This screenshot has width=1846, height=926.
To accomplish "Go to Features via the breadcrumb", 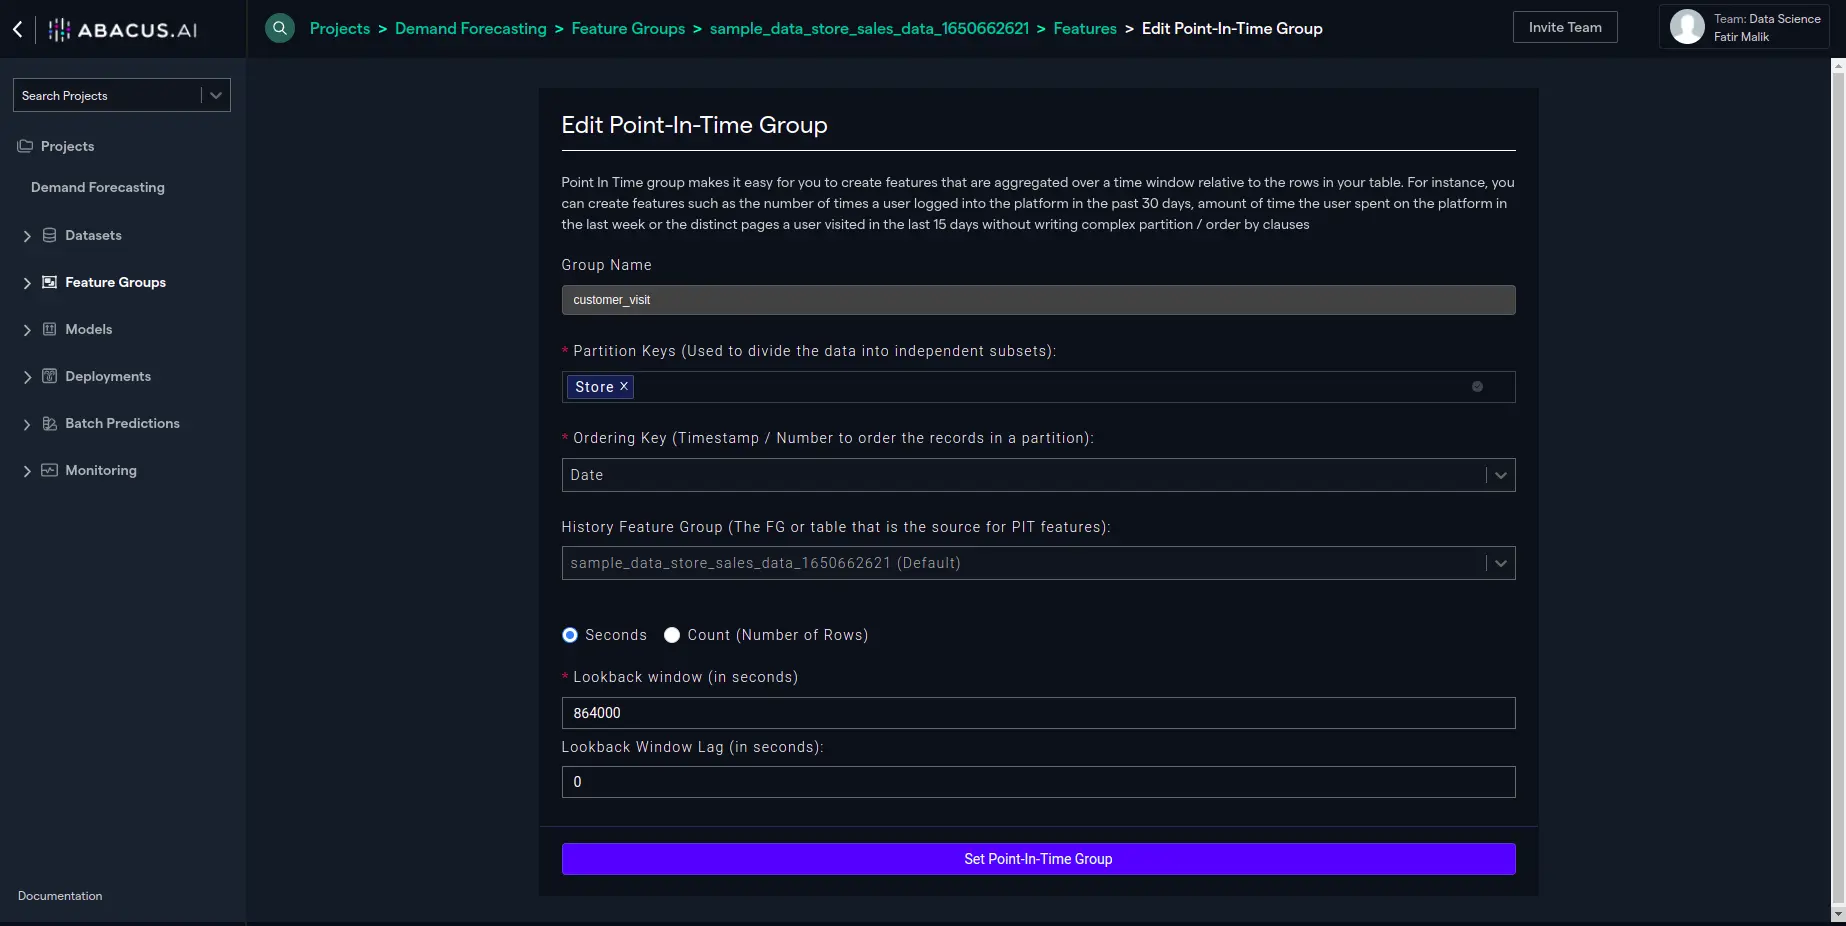I will [x=1085, y=28].
